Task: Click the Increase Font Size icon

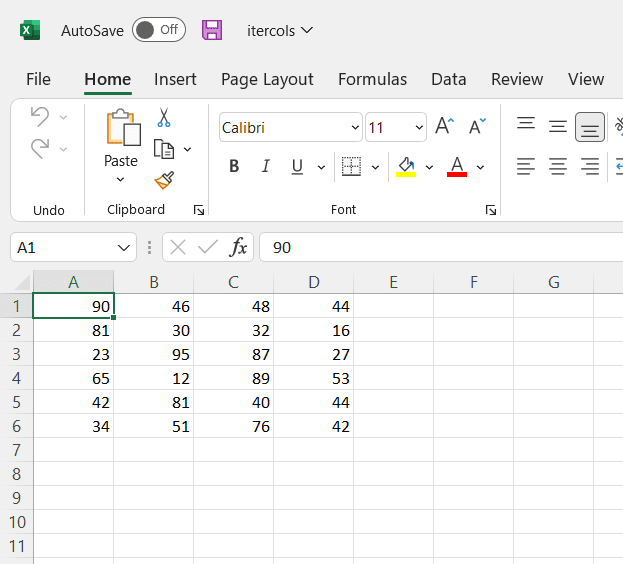Action: pyautogui.click(x=445, y=126)
